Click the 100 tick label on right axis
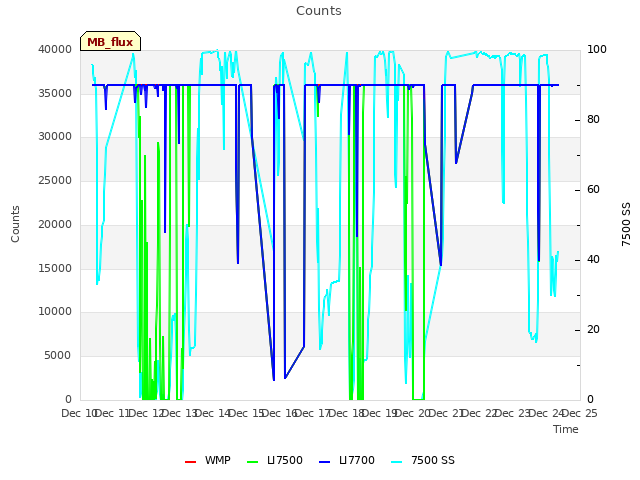Image resolution: width=640 pixels, height=480 pixels. coord(597,49)
